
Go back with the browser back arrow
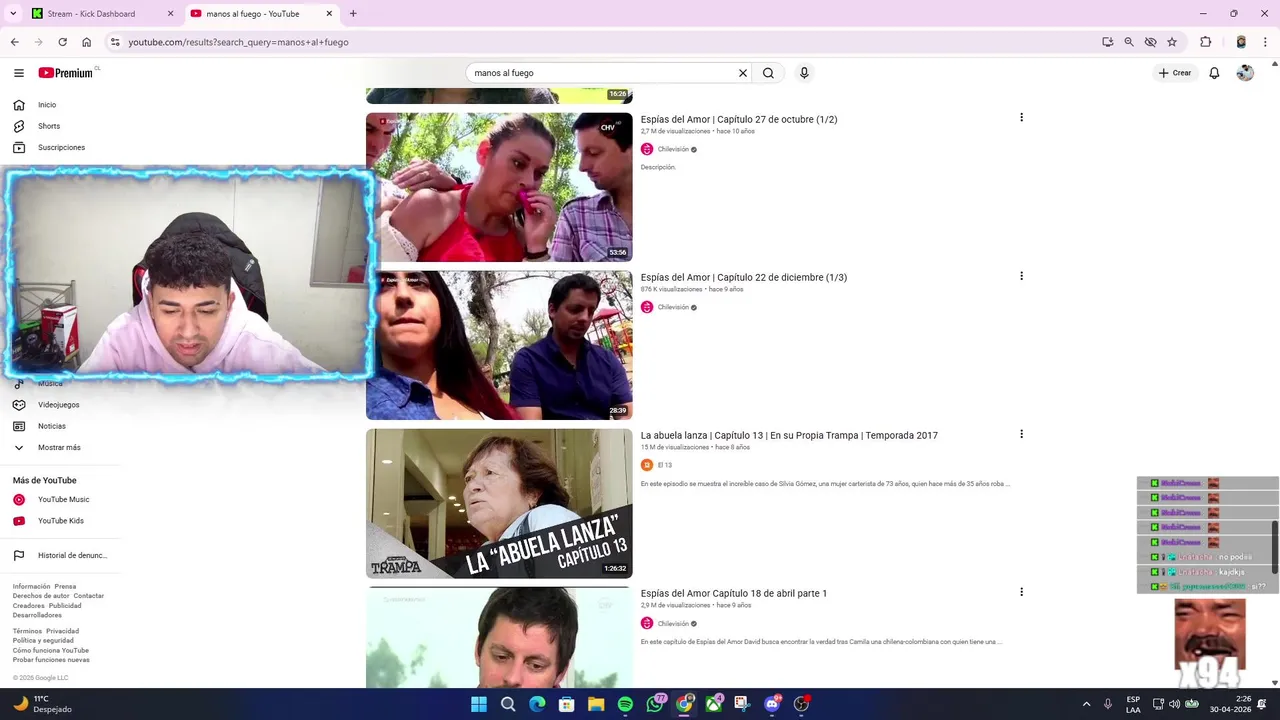[15, 42]
